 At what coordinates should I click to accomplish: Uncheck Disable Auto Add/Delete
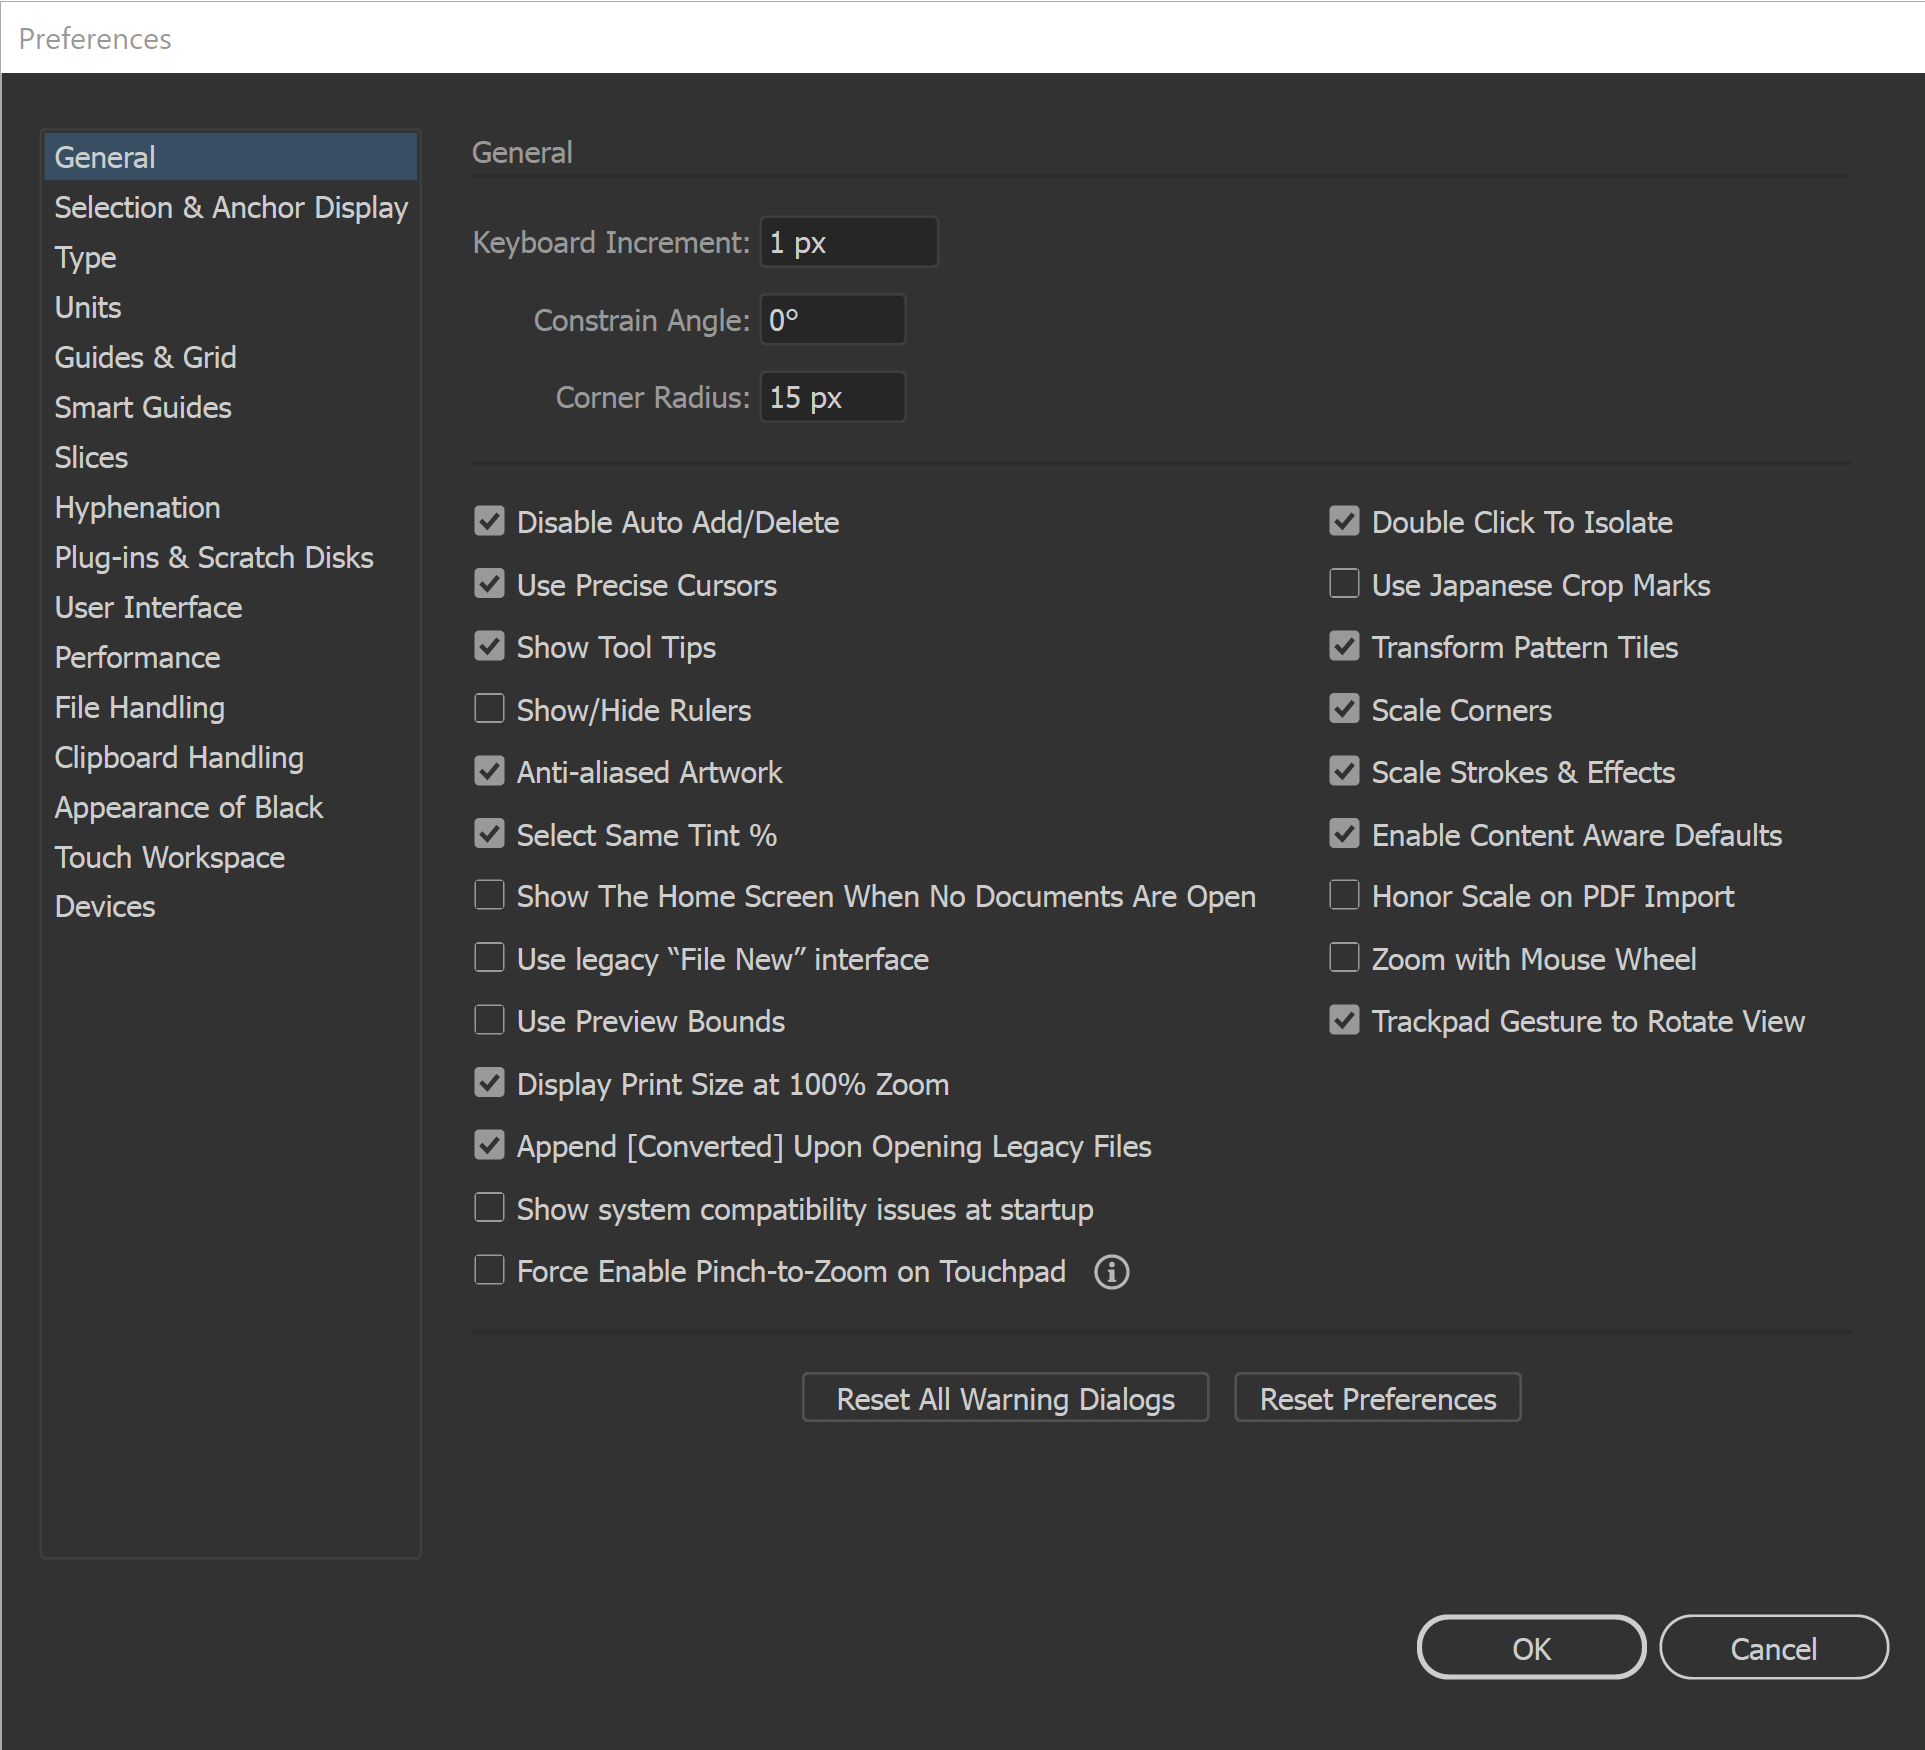[489, 521]
